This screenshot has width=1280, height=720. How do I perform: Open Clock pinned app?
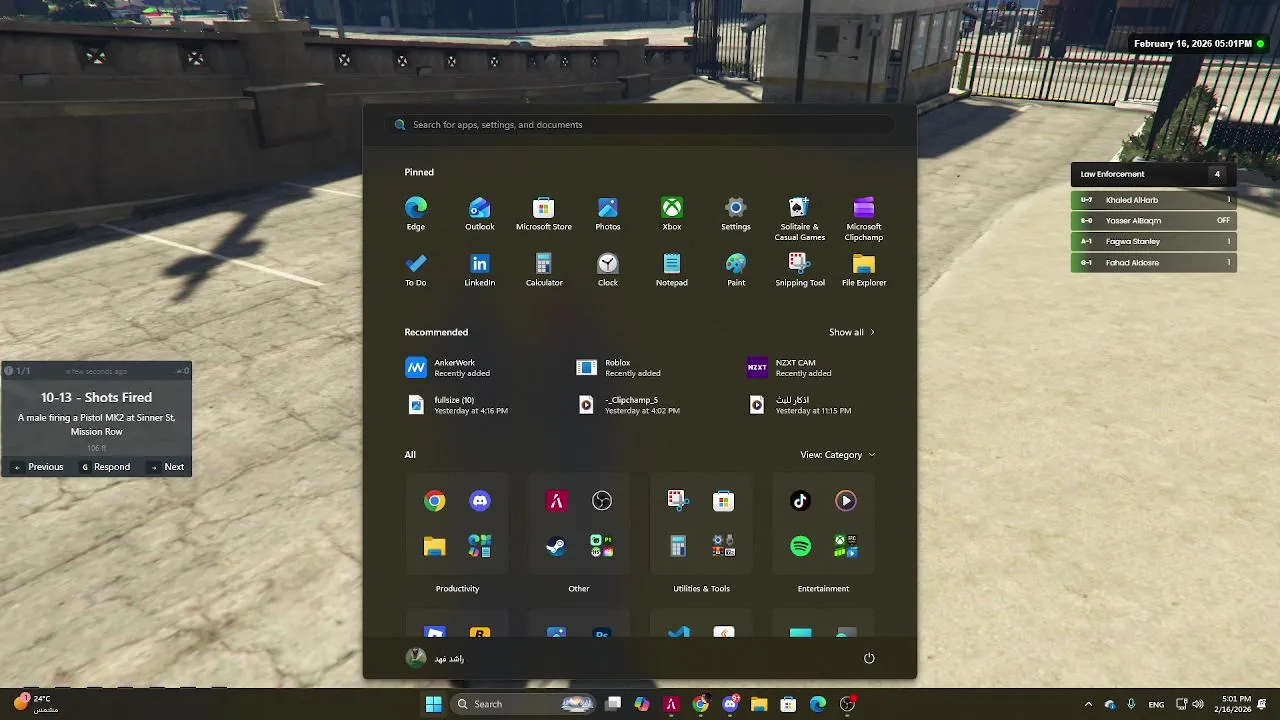click(x=608, y=269)
